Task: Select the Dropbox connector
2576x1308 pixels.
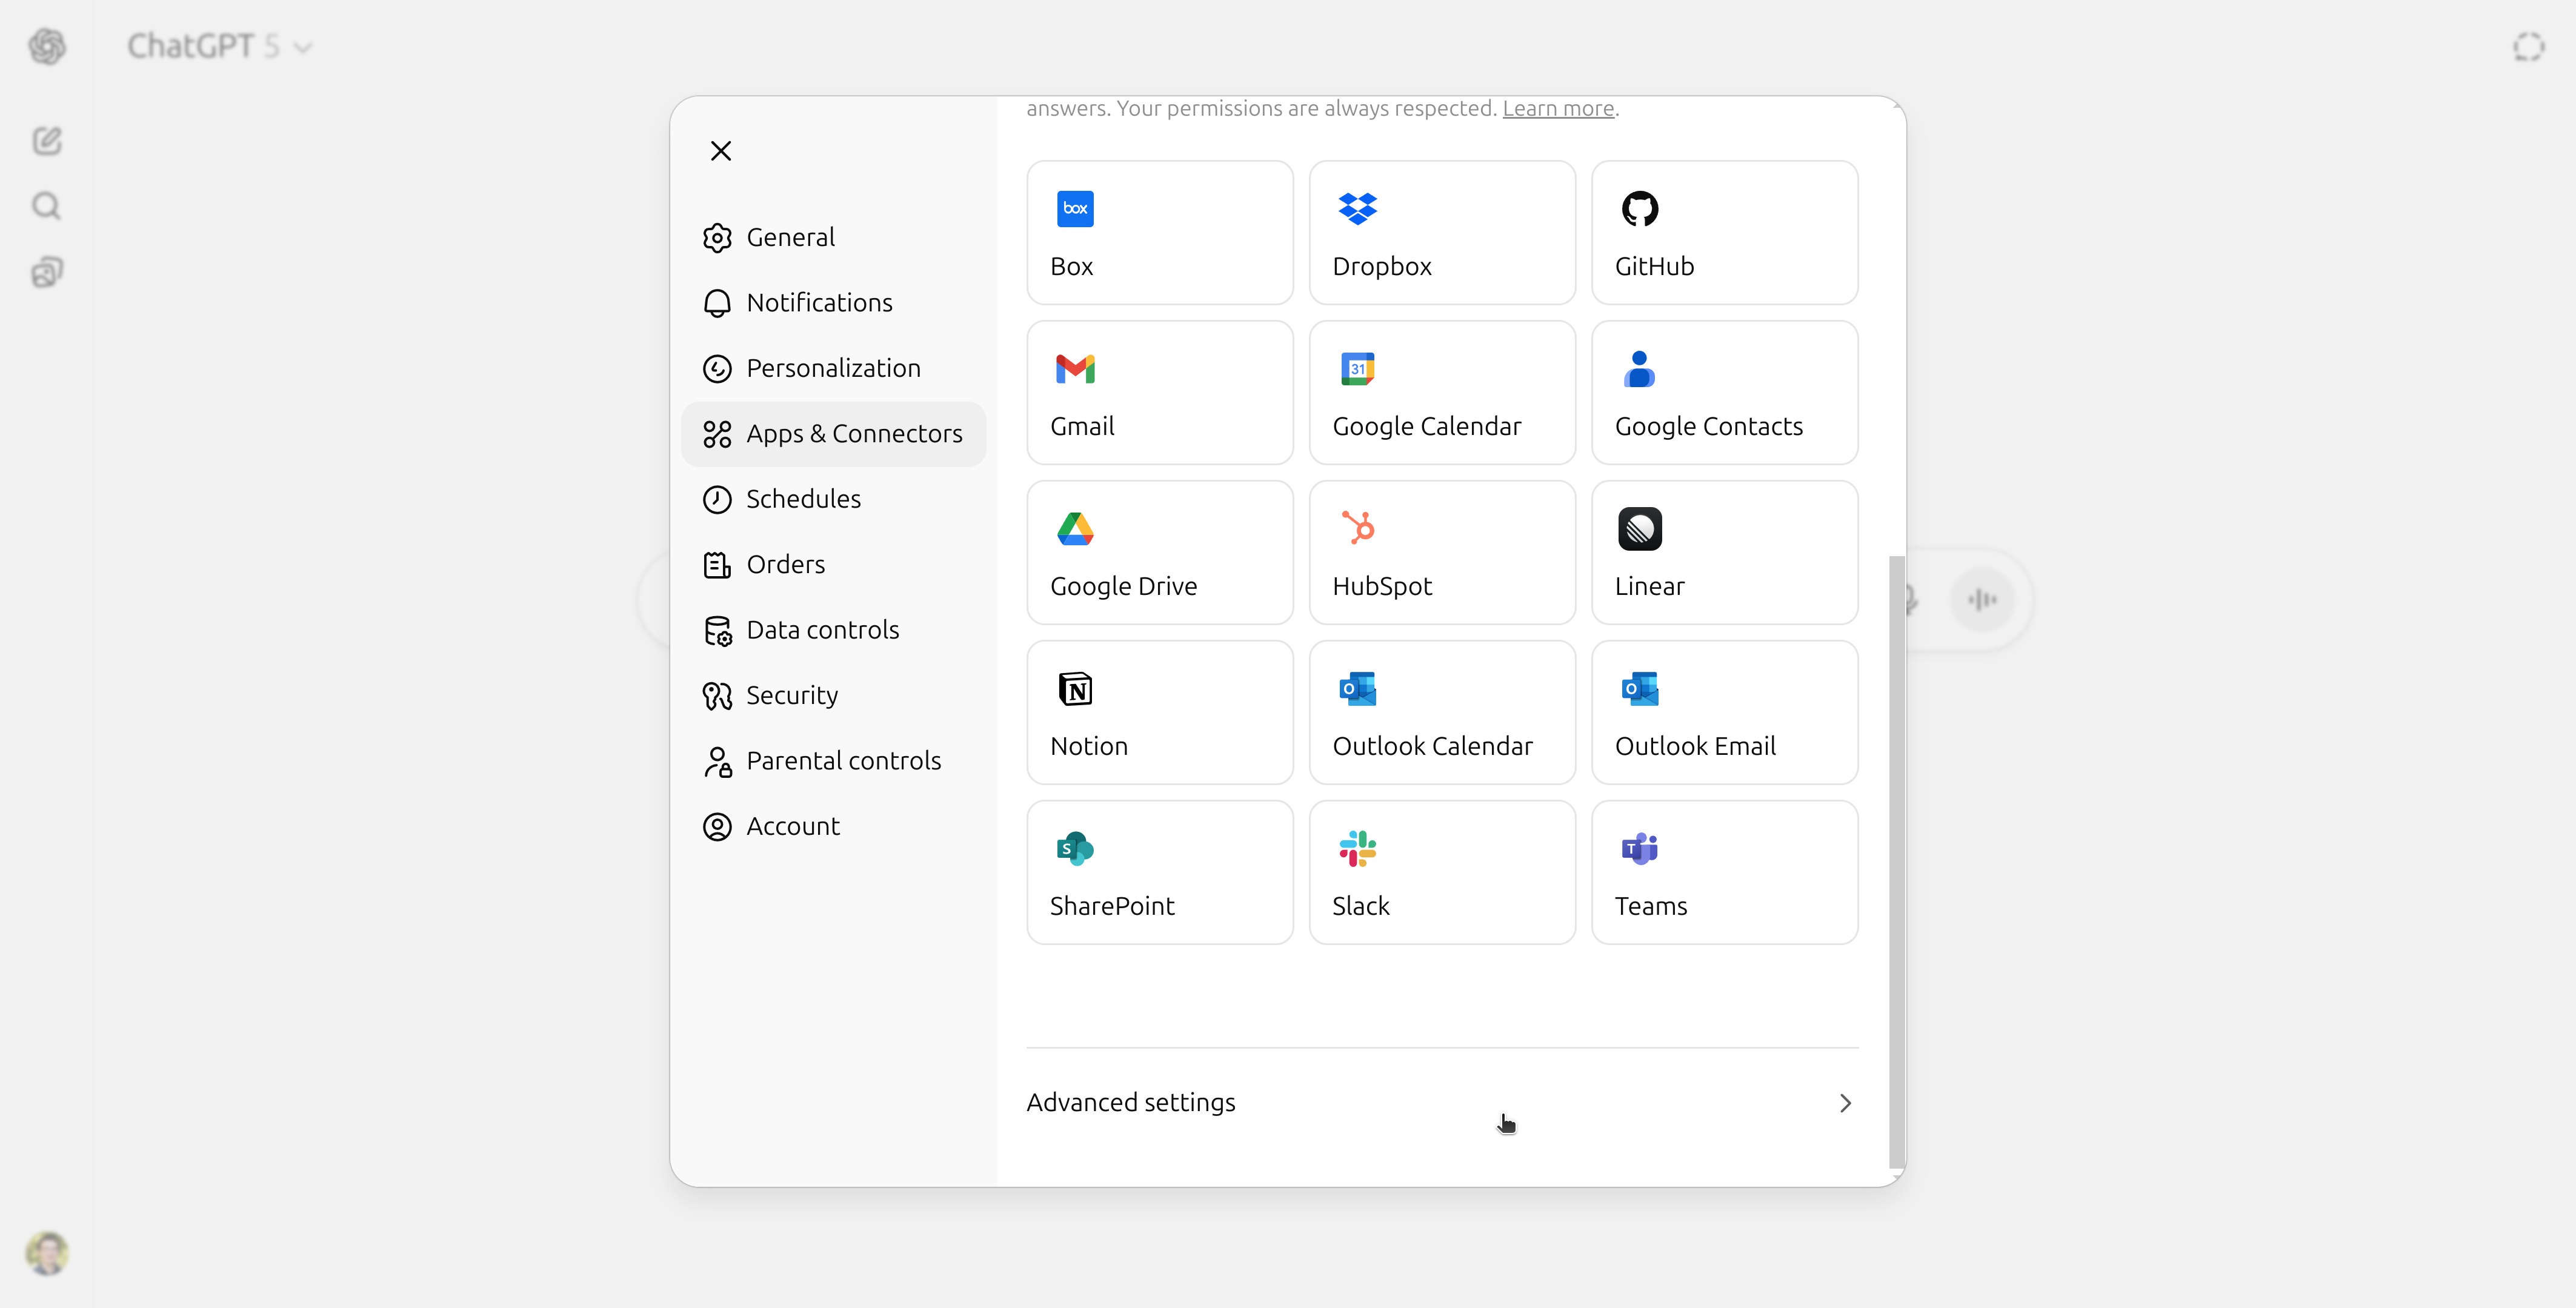Action: point(1441,232)
